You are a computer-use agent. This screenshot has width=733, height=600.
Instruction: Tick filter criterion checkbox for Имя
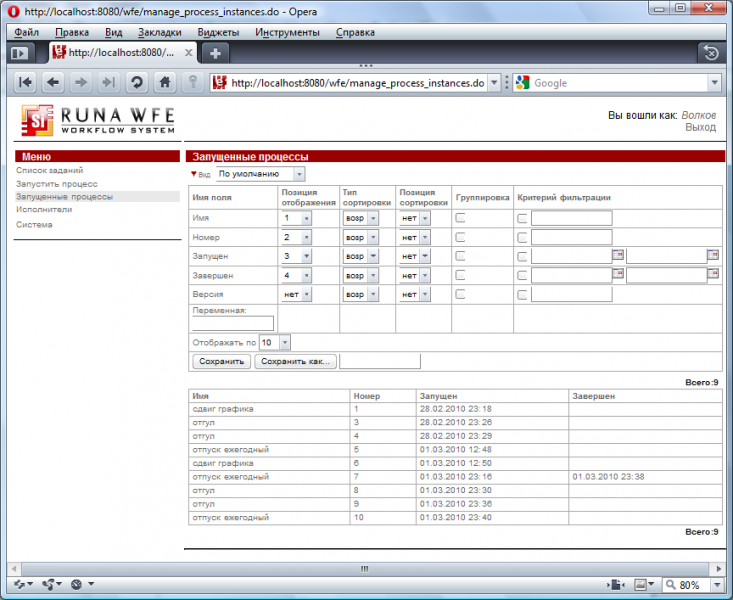522,218
